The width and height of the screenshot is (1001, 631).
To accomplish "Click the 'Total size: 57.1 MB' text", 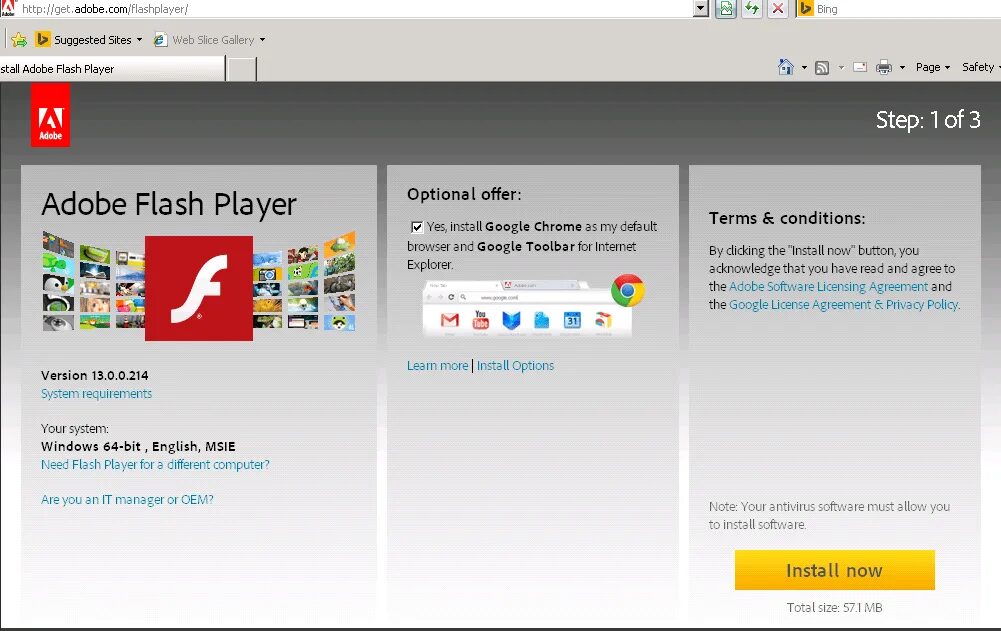I will click(834, 607).
